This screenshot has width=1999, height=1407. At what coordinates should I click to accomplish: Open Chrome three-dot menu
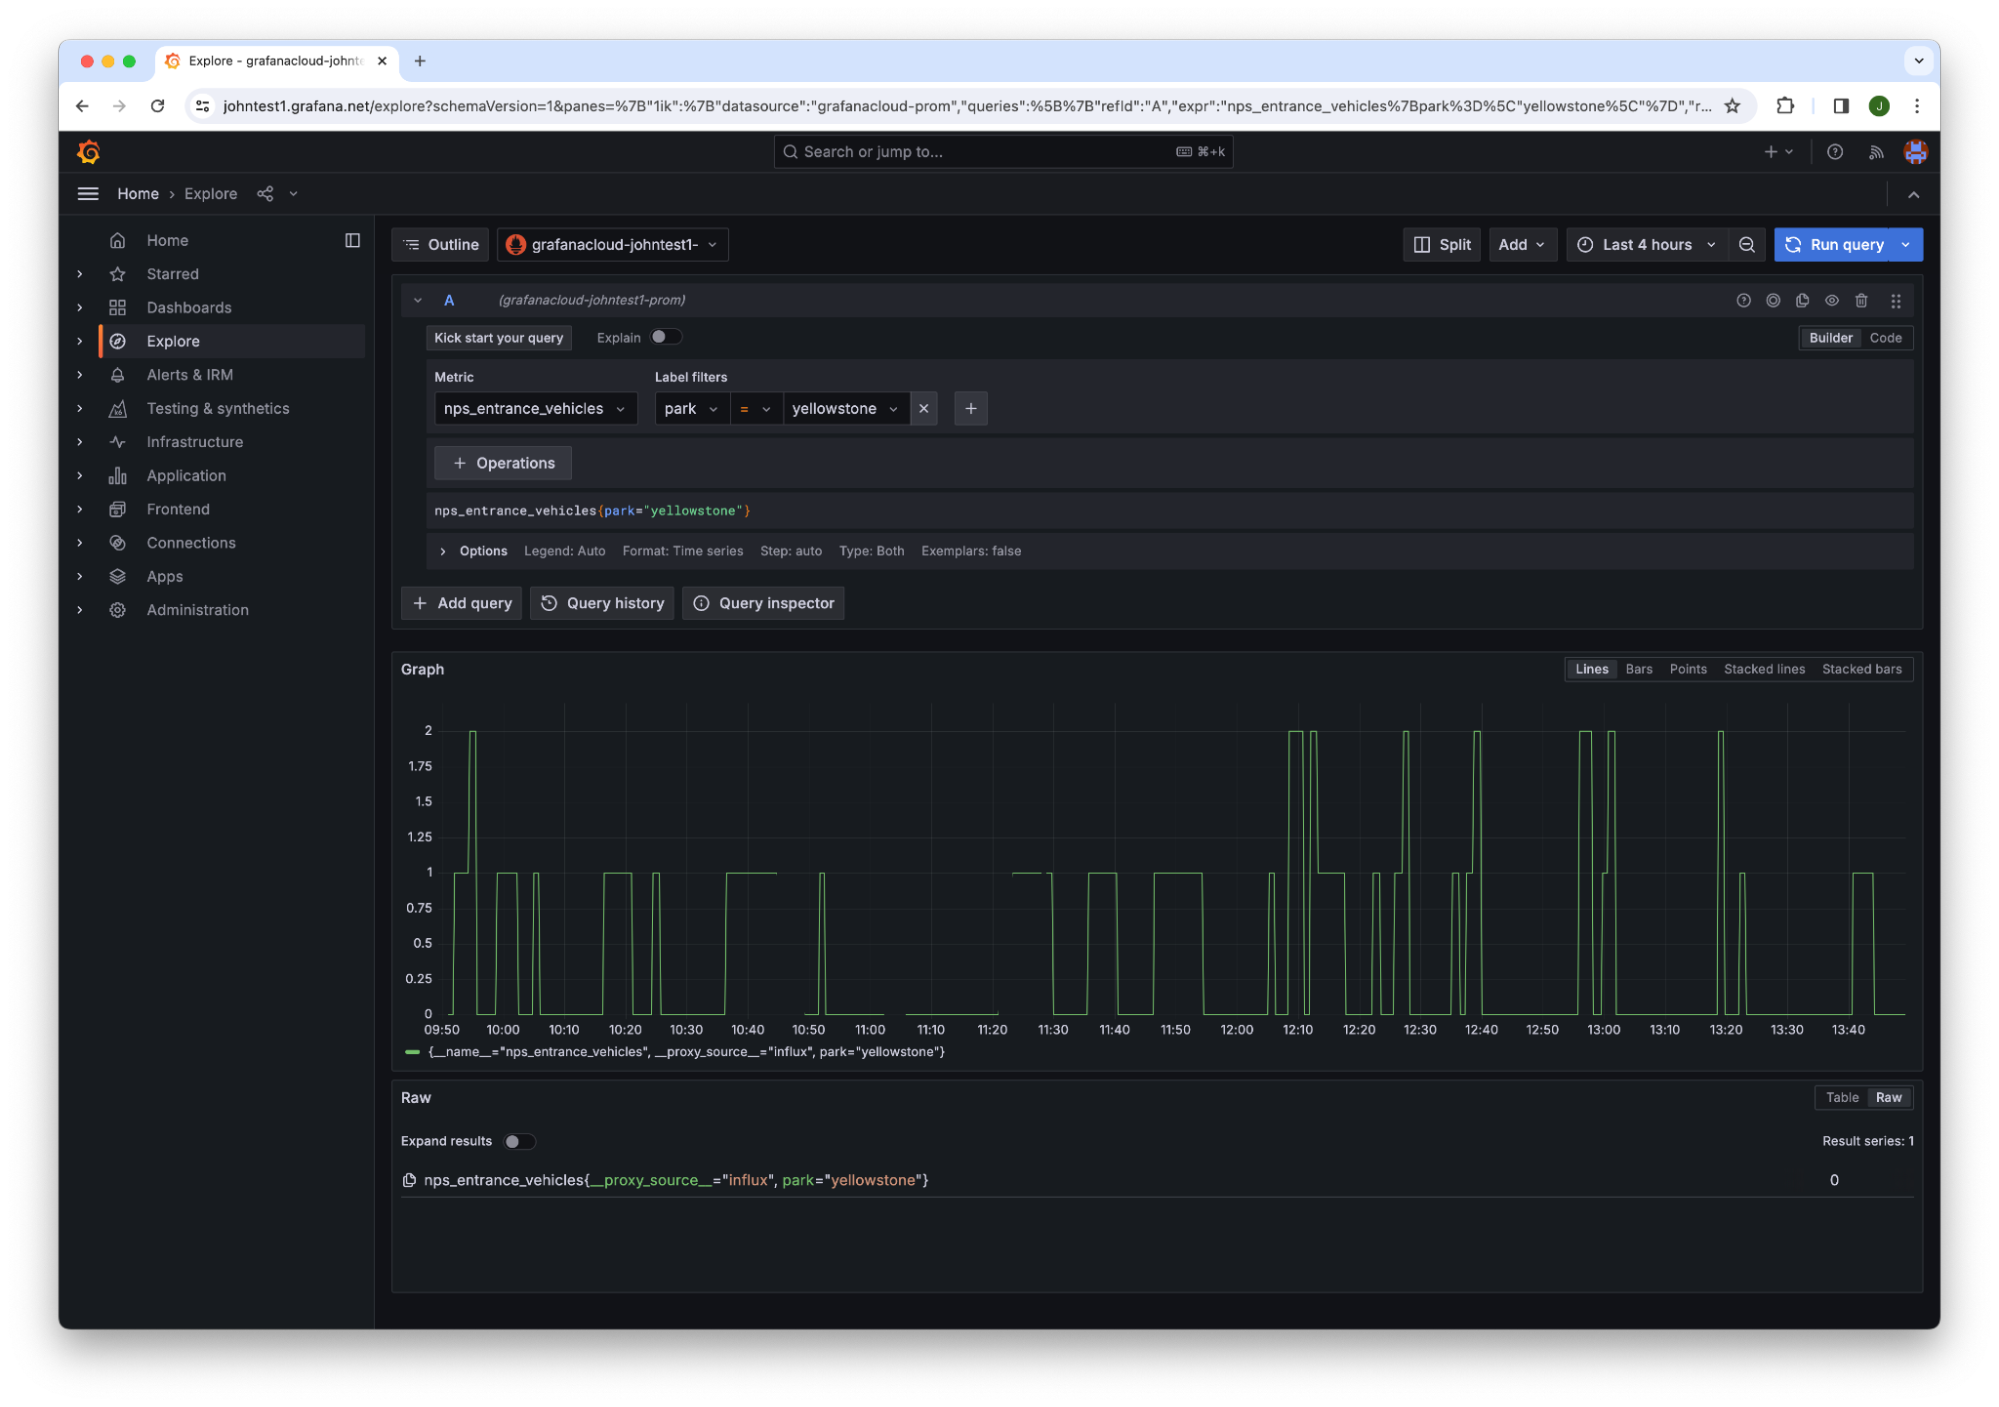[x=1916, y=106]
